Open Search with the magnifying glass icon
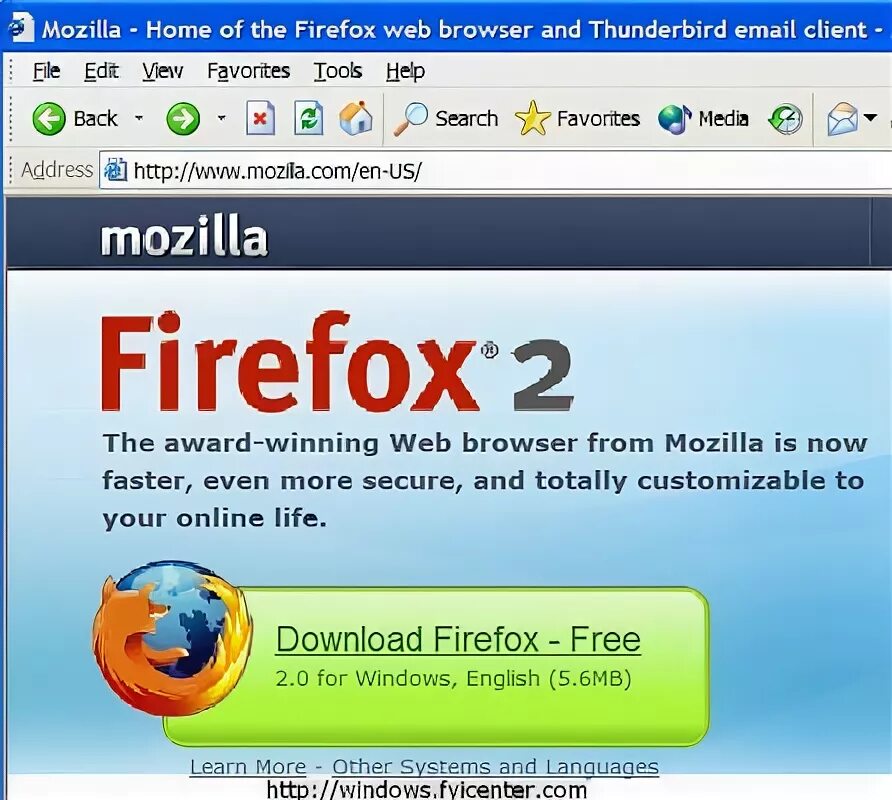Image resolution: width=892 pixels, height=800 pixels. point(411,119)
